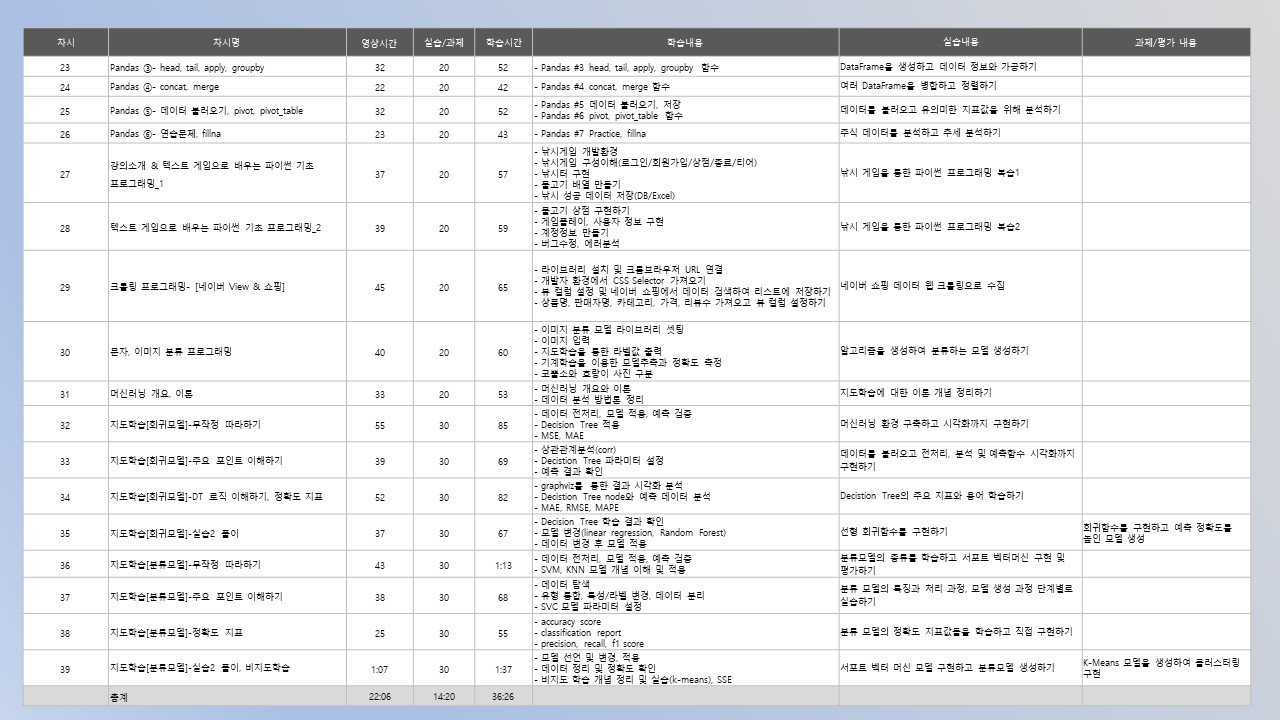1280x720 pixels.
Task: Click the total study time '36:26' cell
Action: 503,696
